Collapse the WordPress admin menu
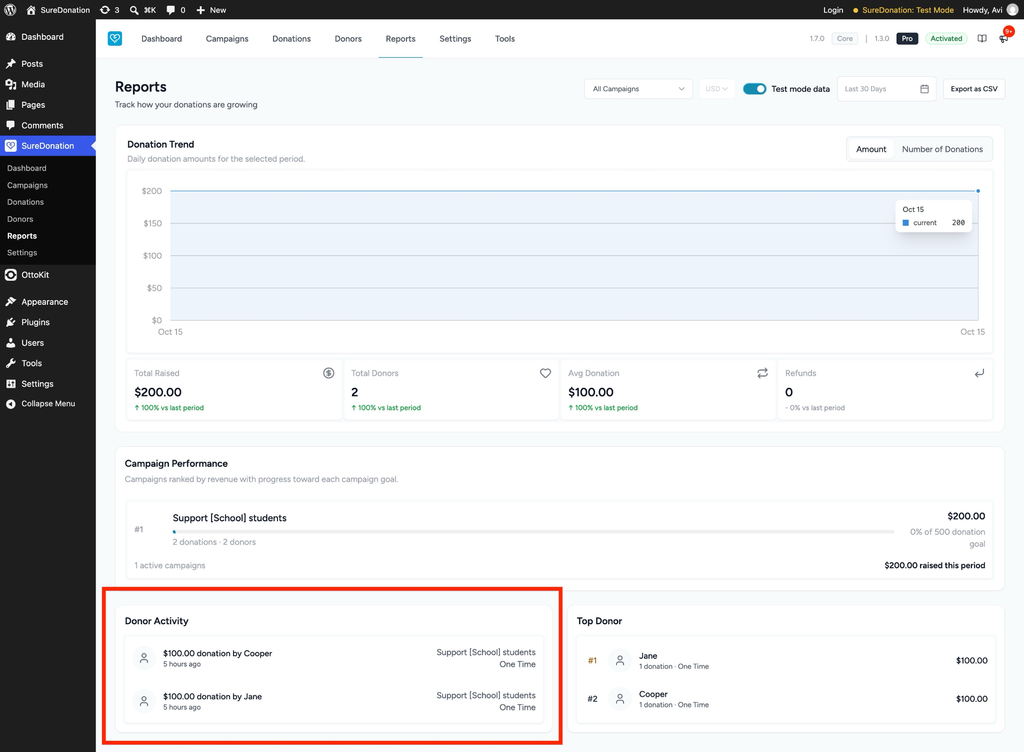 pos(48,403)
